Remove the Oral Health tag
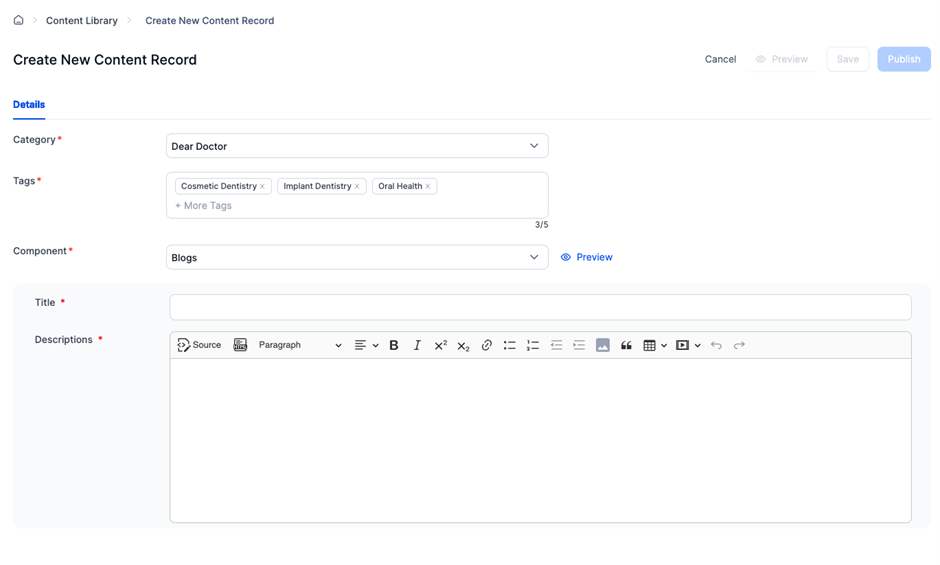The width and height of the screenshot is (940, 565). tap(427, 186)
